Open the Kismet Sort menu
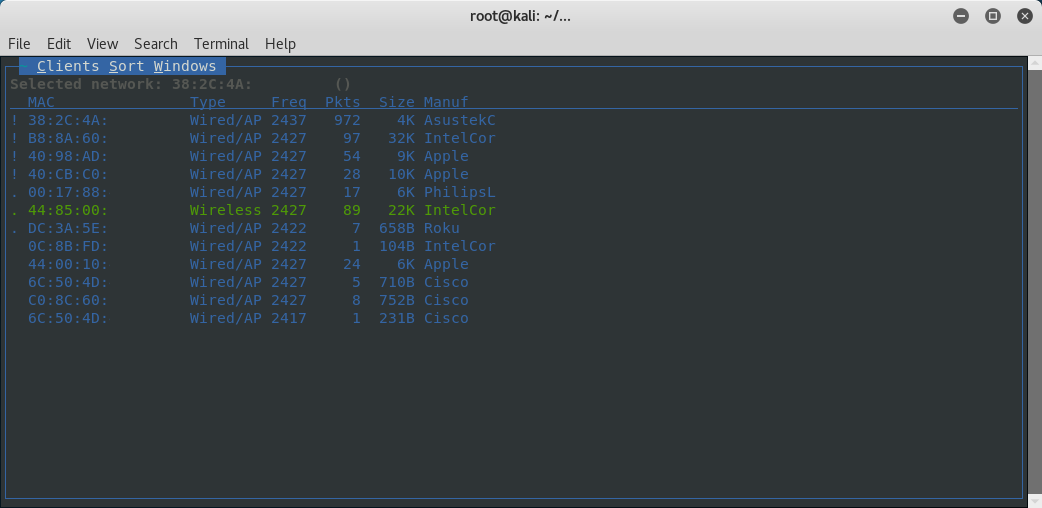 pyautogui.click(x=126, y=66)
